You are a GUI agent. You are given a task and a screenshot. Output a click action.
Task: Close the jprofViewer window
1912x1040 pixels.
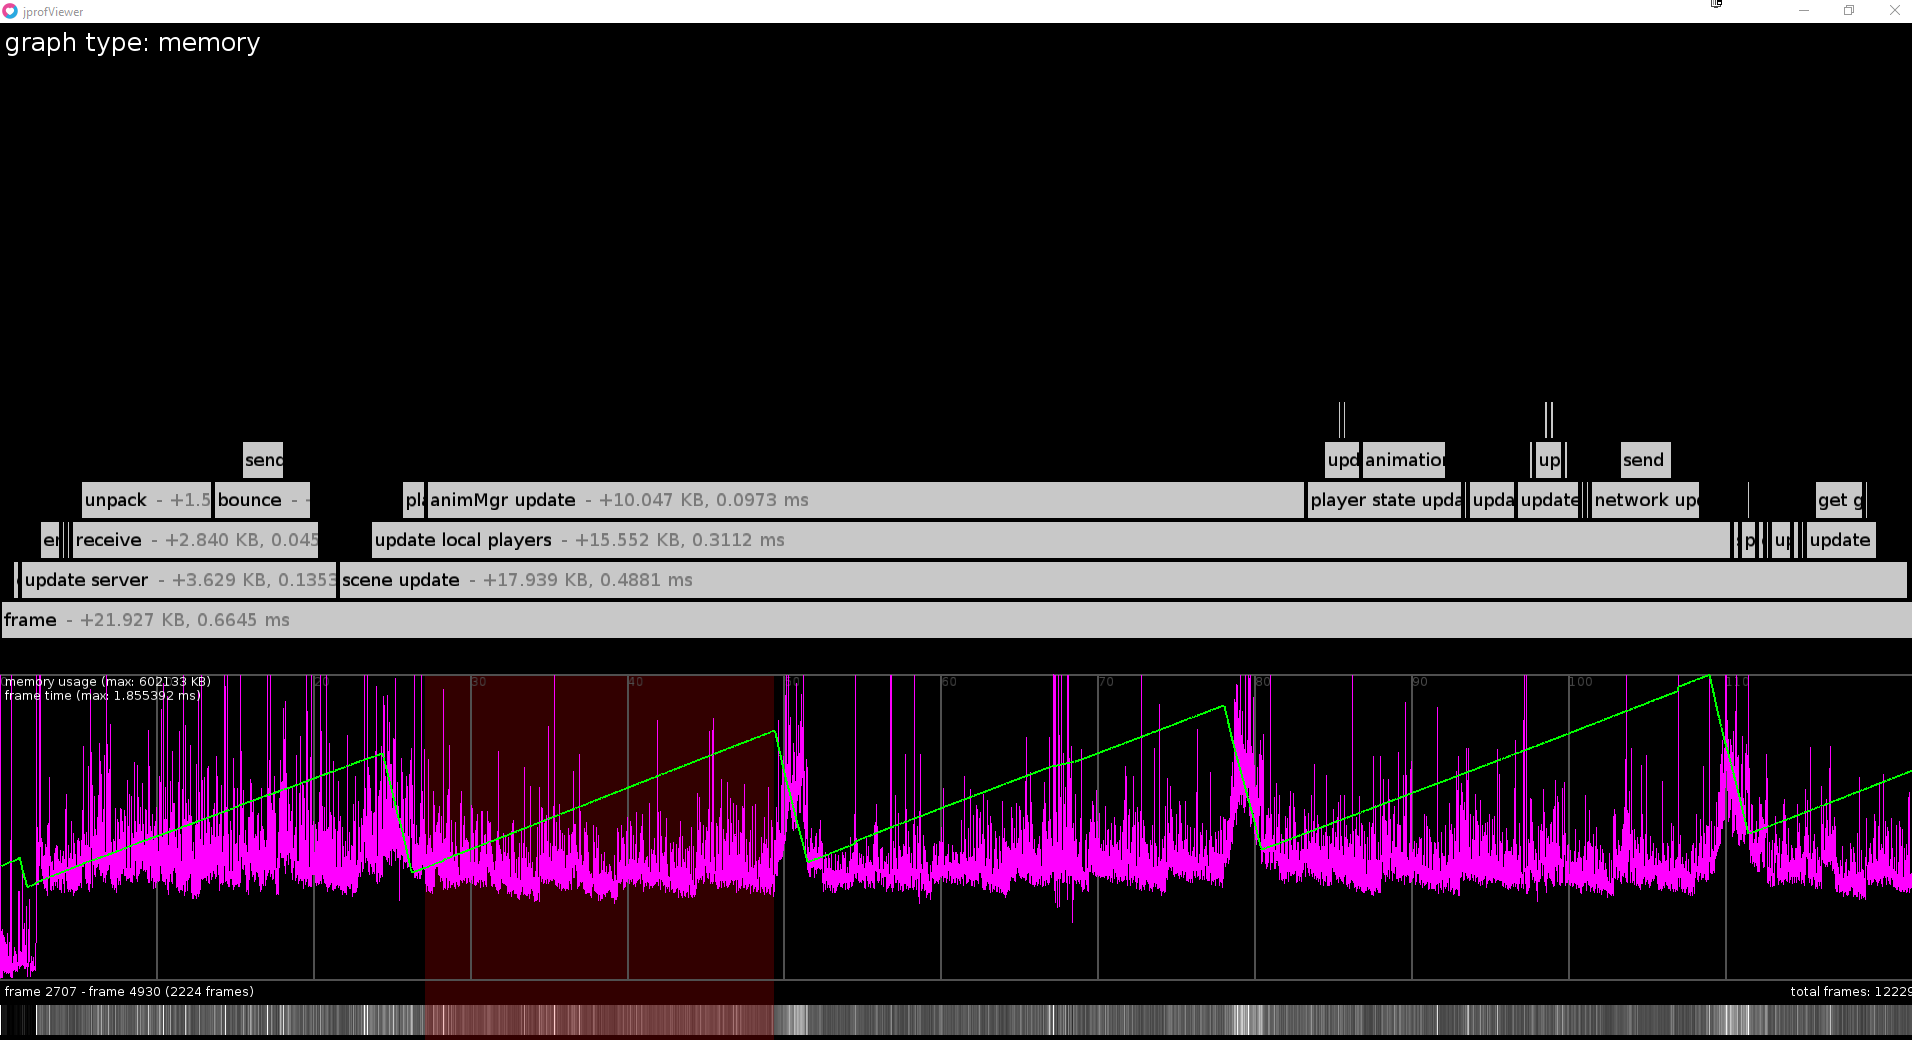(1894, 11)
